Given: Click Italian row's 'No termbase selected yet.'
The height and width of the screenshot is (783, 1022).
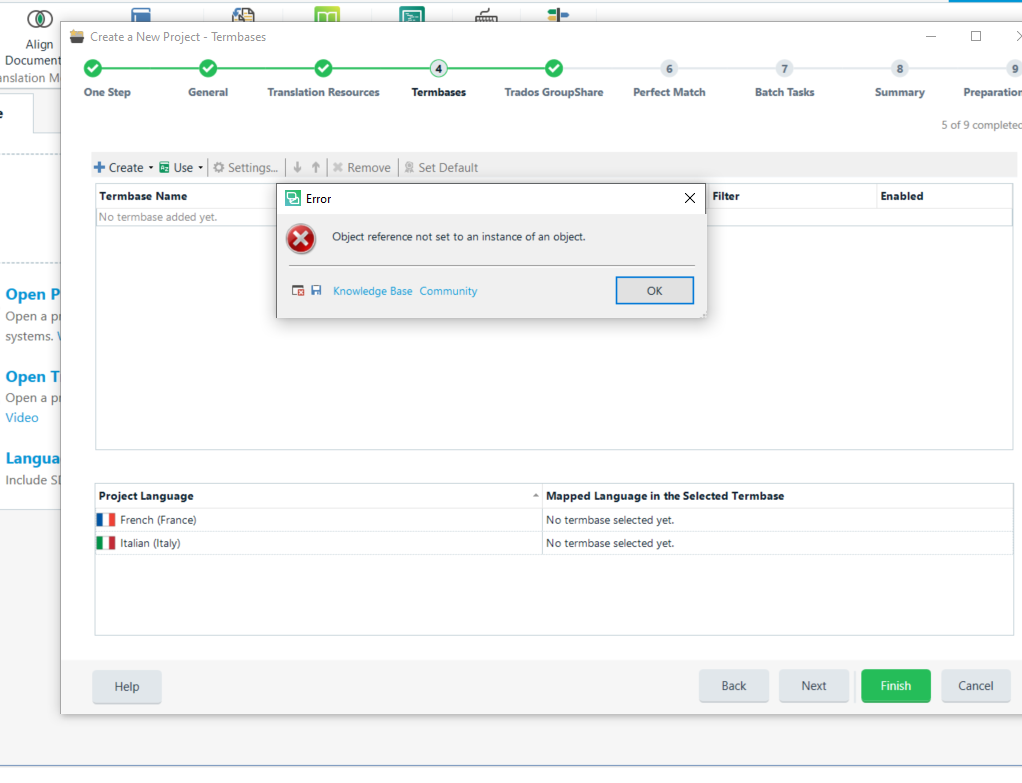Looking at the screenshot, I should click(610, 544).
